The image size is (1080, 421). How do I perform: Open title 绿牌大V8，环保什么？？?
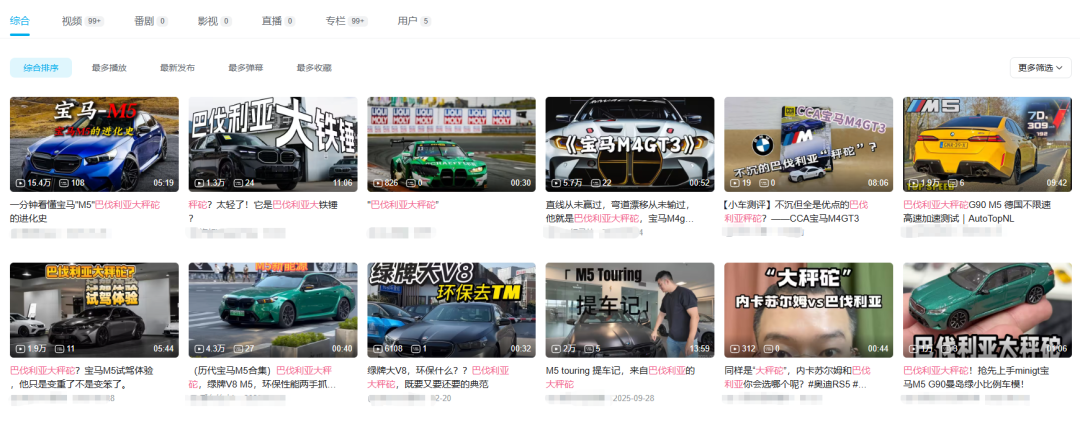(438, 377)
